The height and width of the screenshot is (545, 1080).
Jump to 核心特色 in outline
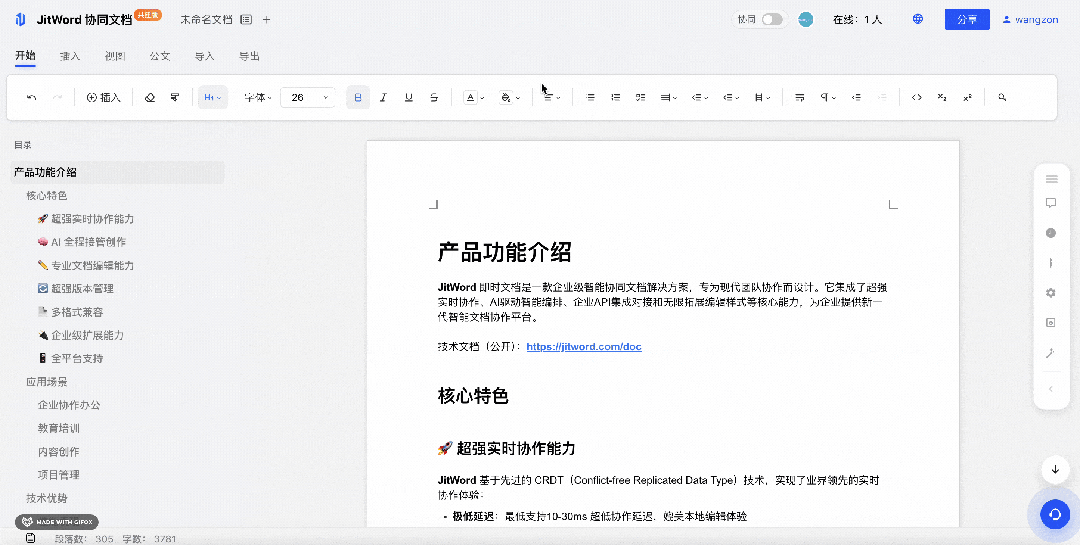tap(47, 196)
